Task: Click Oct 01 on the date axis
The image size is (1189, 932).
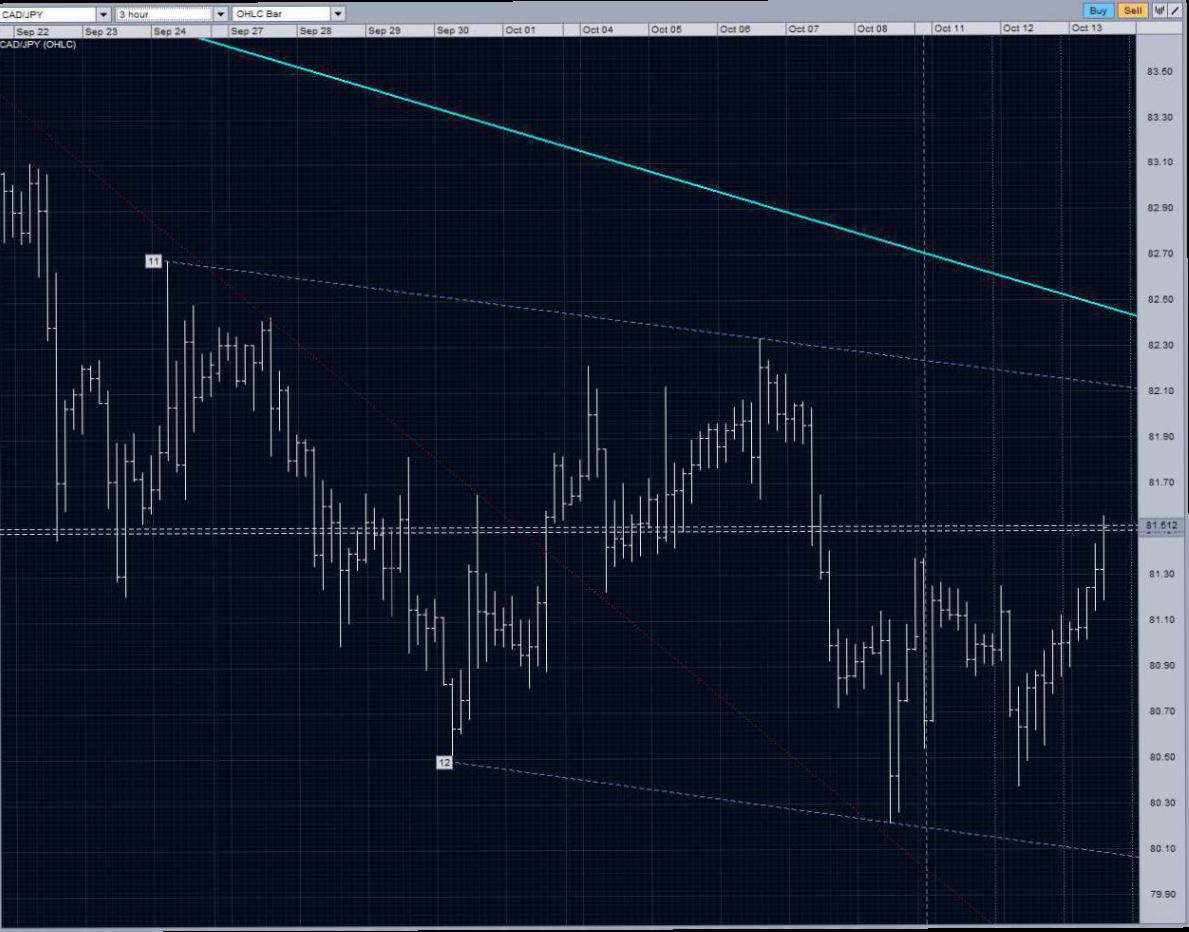Action: [x=520, y=30]
